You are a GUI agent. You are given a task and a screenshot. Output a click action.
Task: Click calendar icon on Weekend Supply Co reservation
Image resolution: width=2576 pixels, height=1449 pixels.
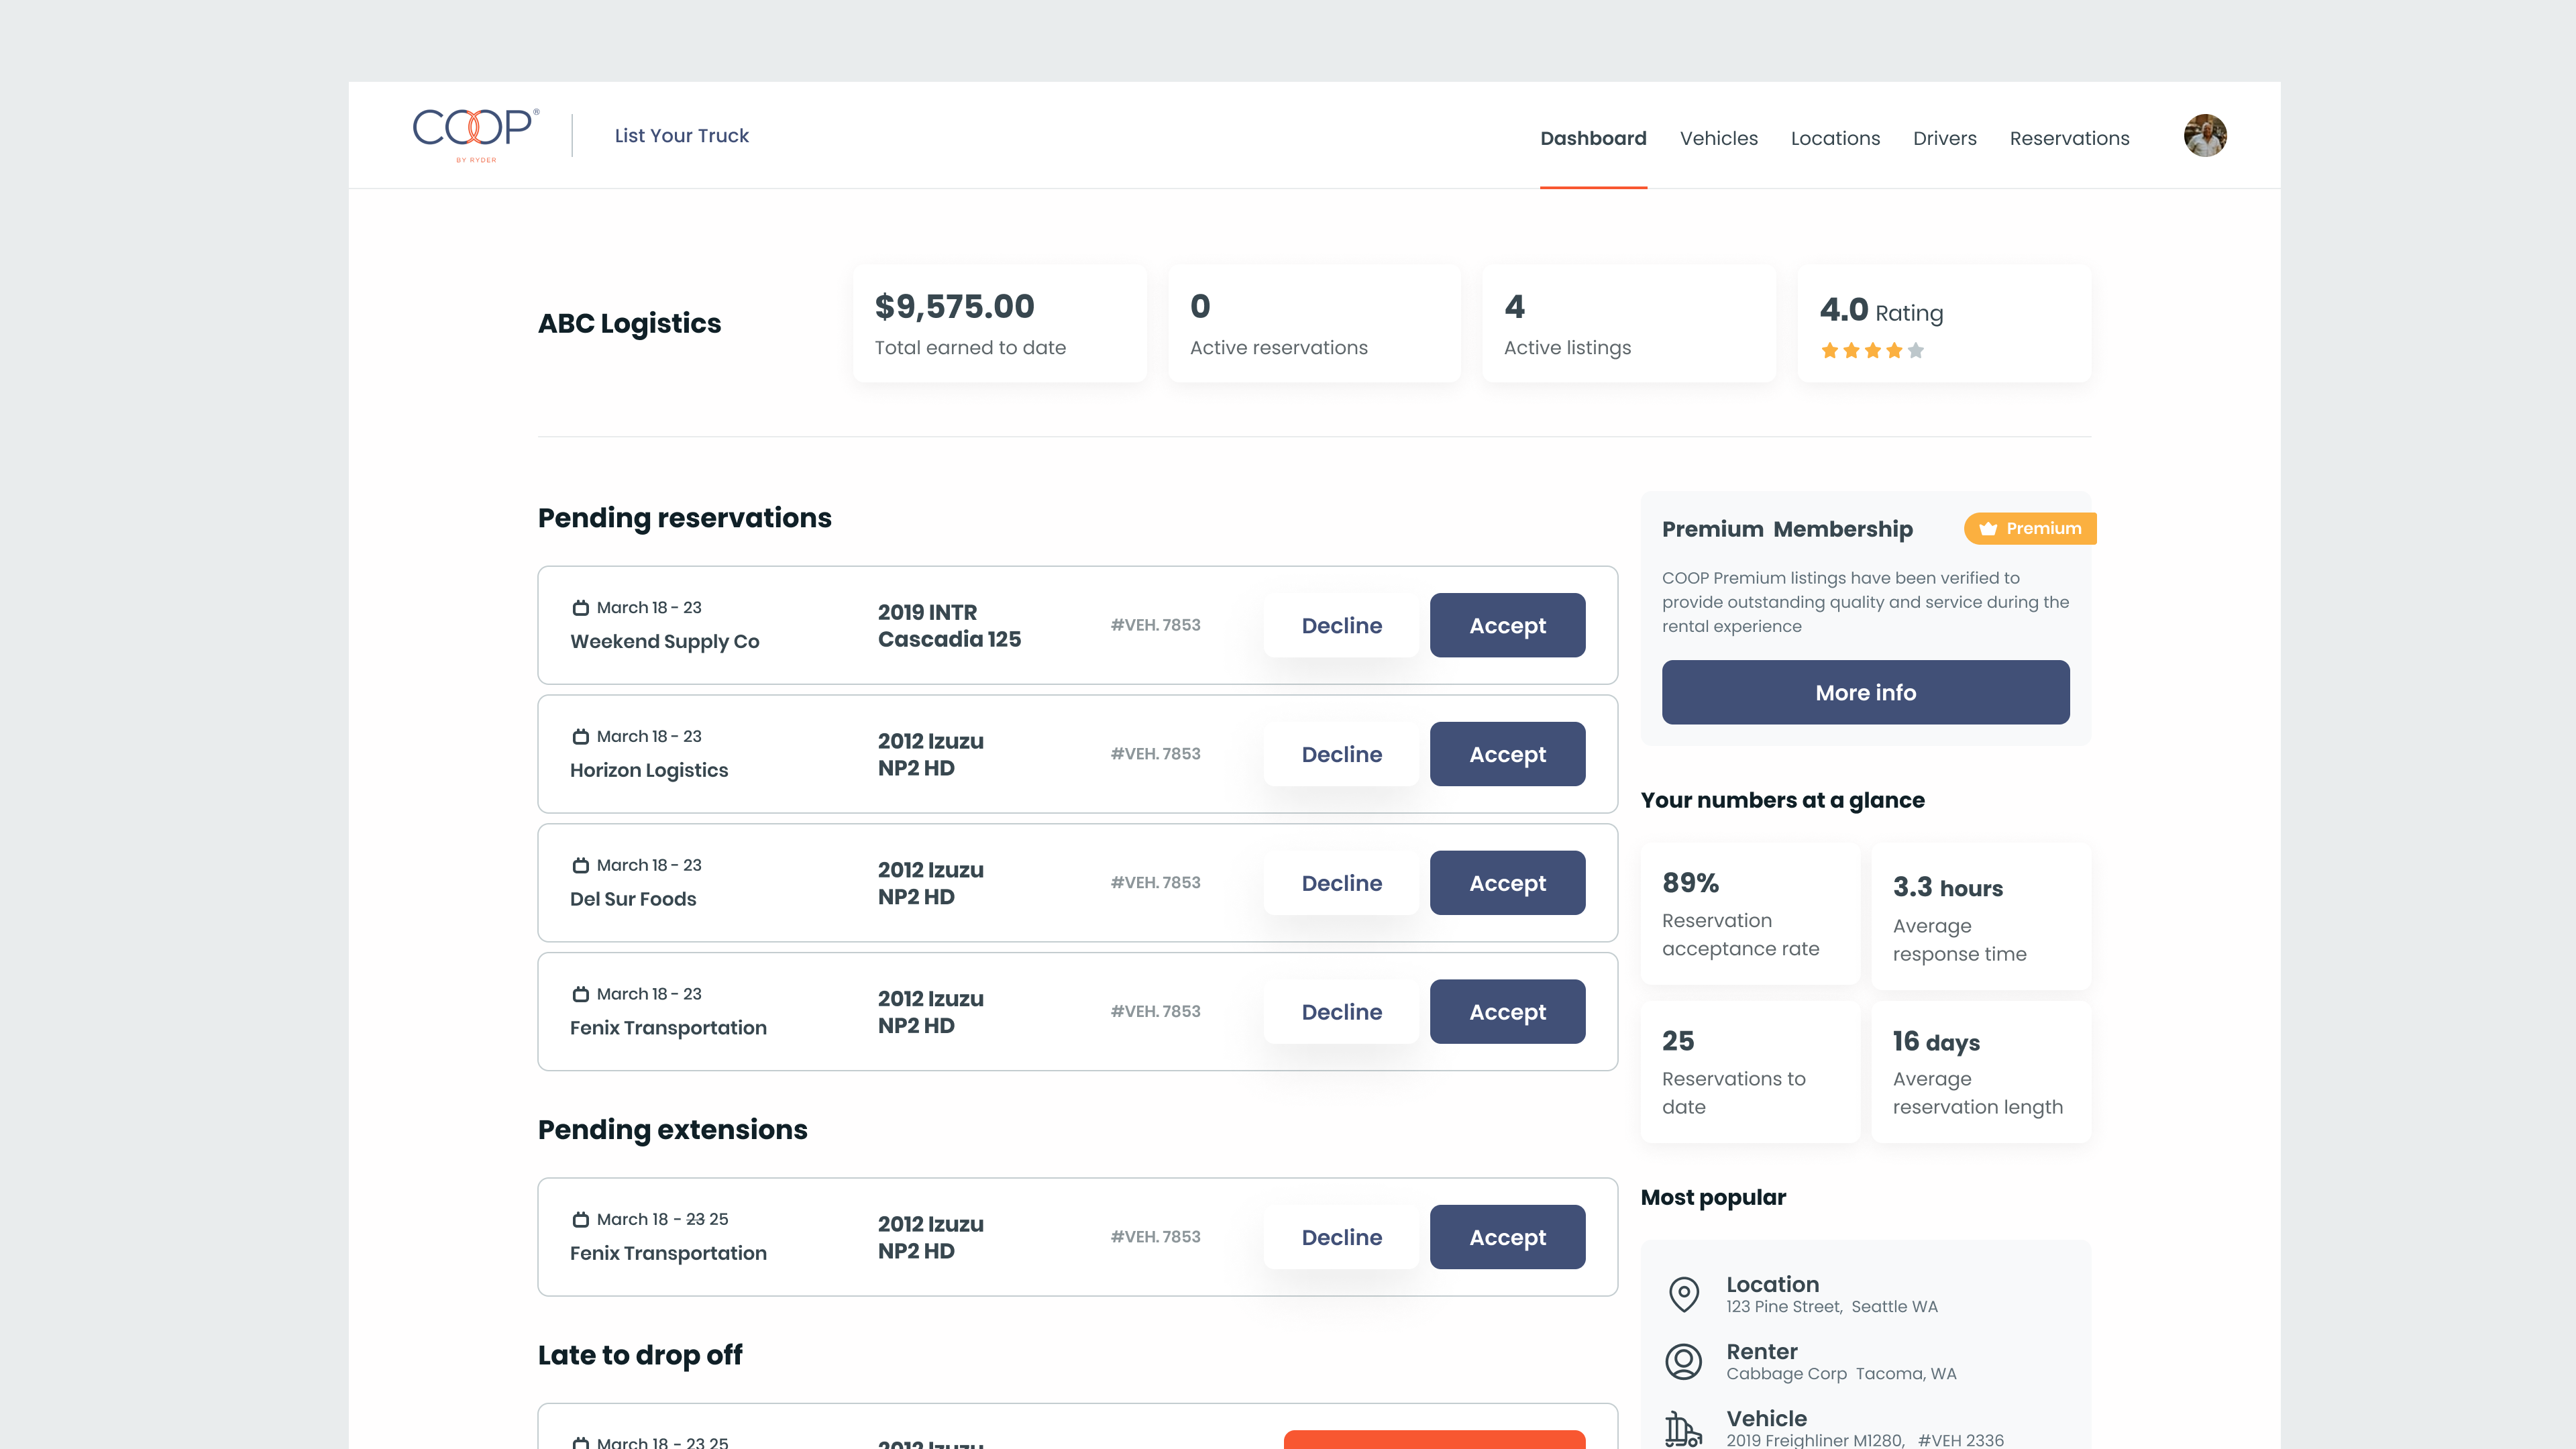tap(580, 608)
